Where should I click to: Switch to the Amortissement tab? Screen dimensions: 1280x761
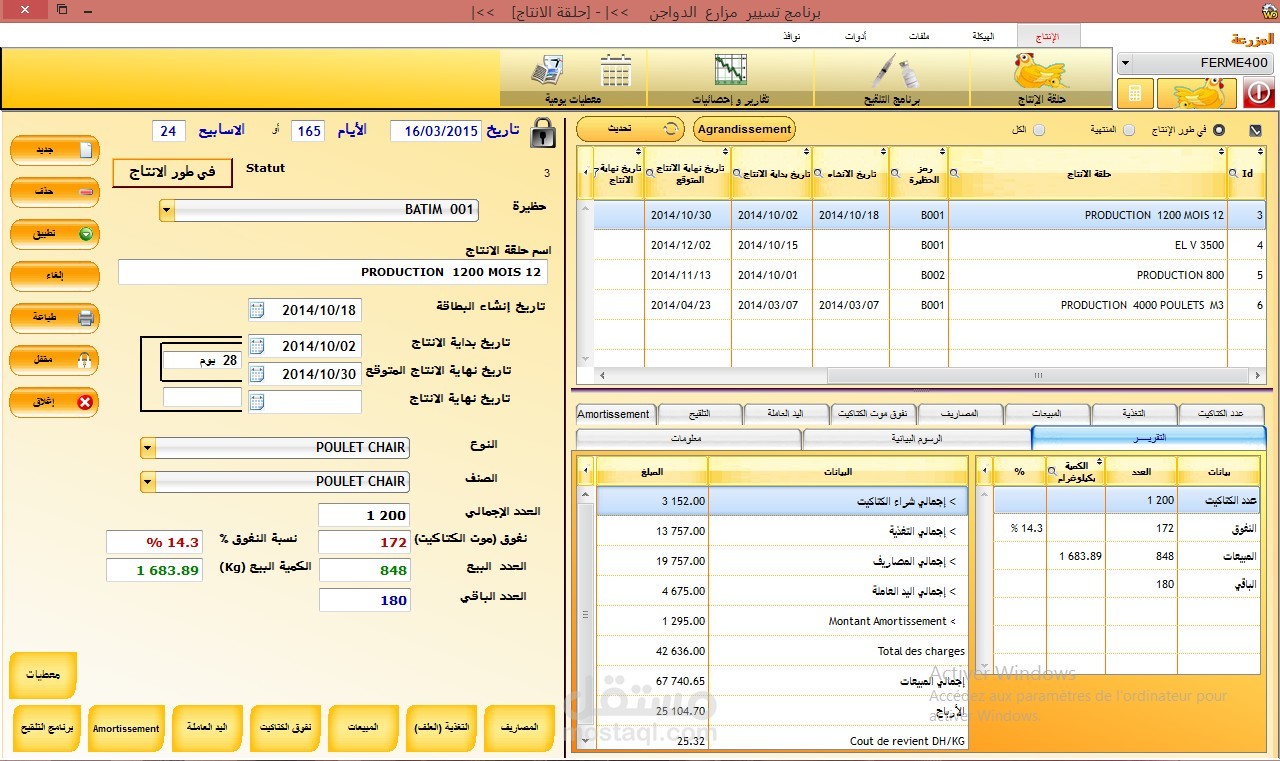[614, 414]
